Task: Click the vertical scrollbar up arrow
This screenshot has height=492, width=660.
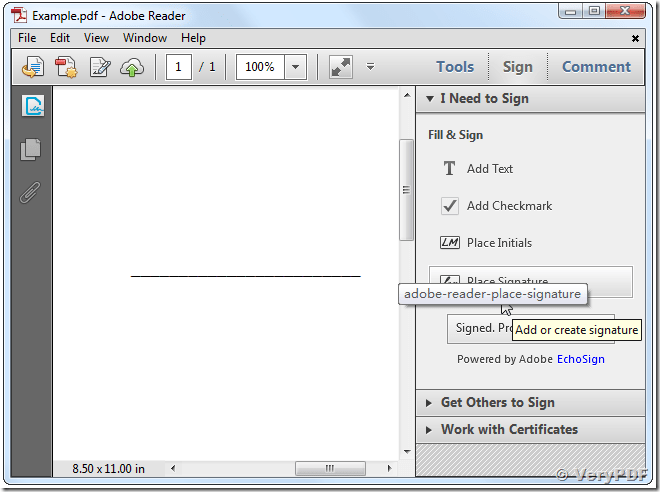Action: [407, 96]
